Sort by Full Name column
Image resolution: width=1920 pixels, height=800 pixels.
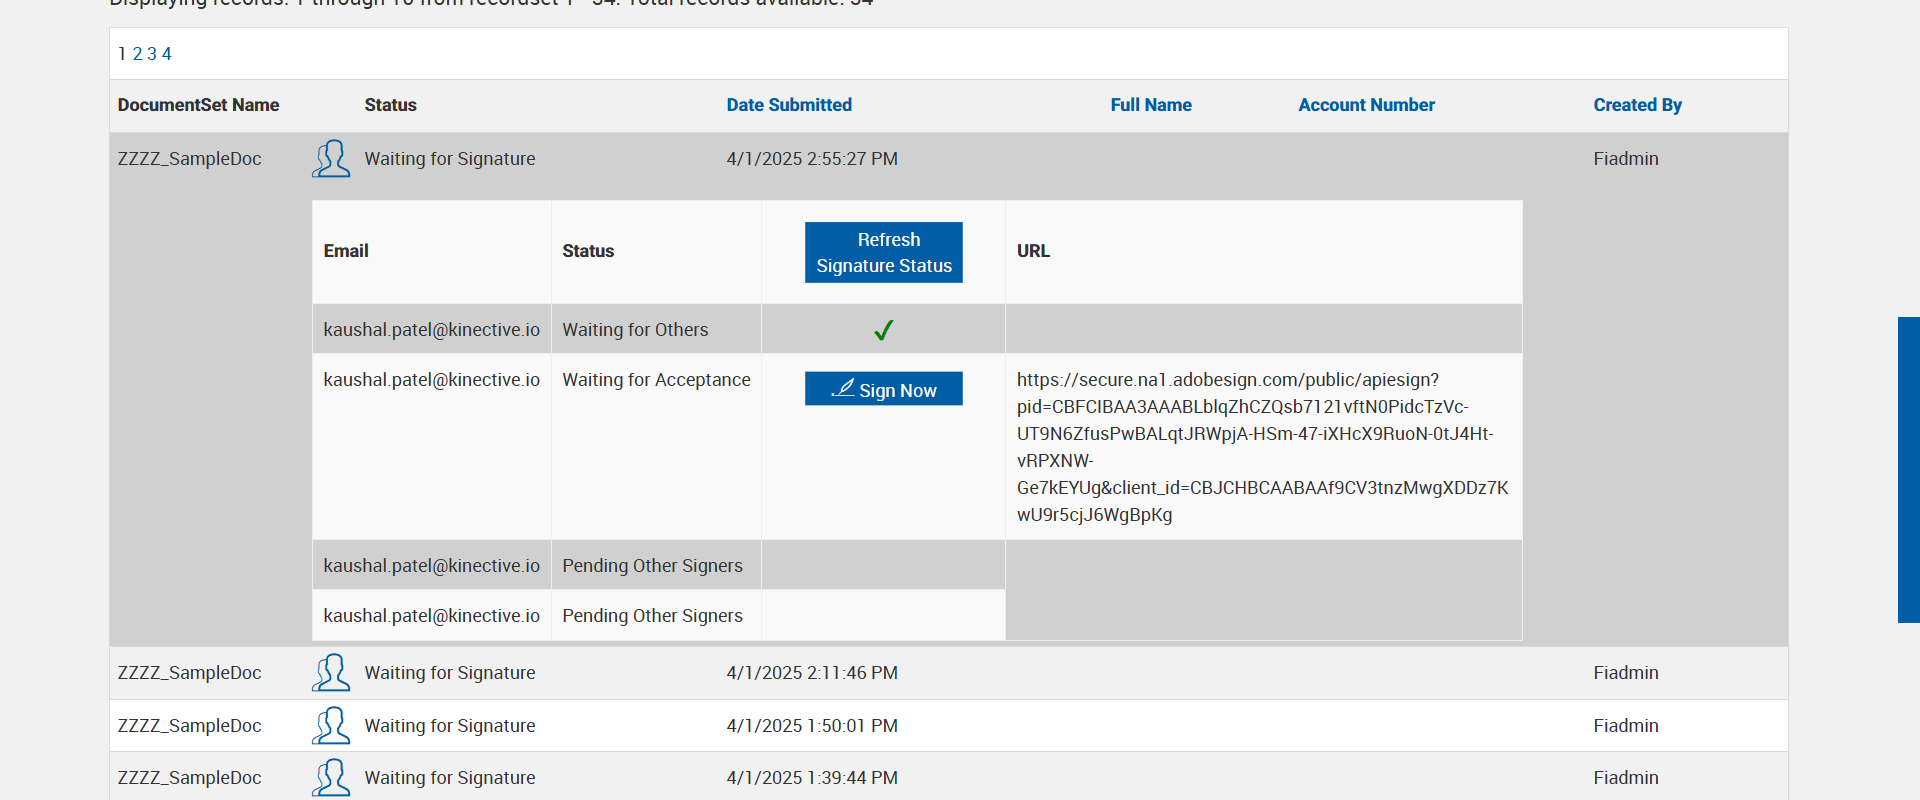click(1150, 105)
